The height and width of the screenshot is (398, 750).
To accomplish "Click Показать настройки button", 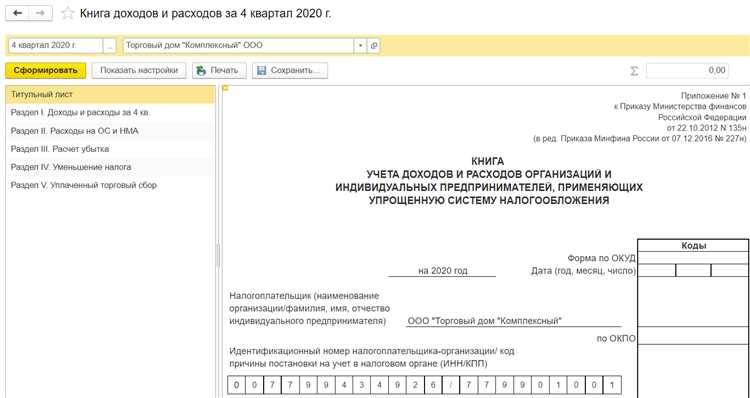I will [139, 71].
